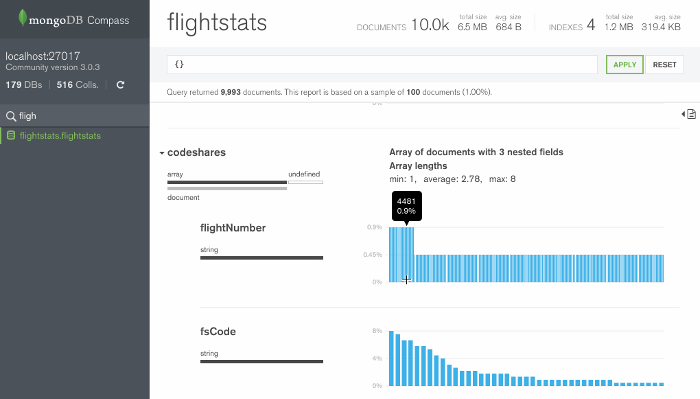Click the highlighted 4481 flightNumber bar
This screenshot has width=700, height=399.
(406, 254)
